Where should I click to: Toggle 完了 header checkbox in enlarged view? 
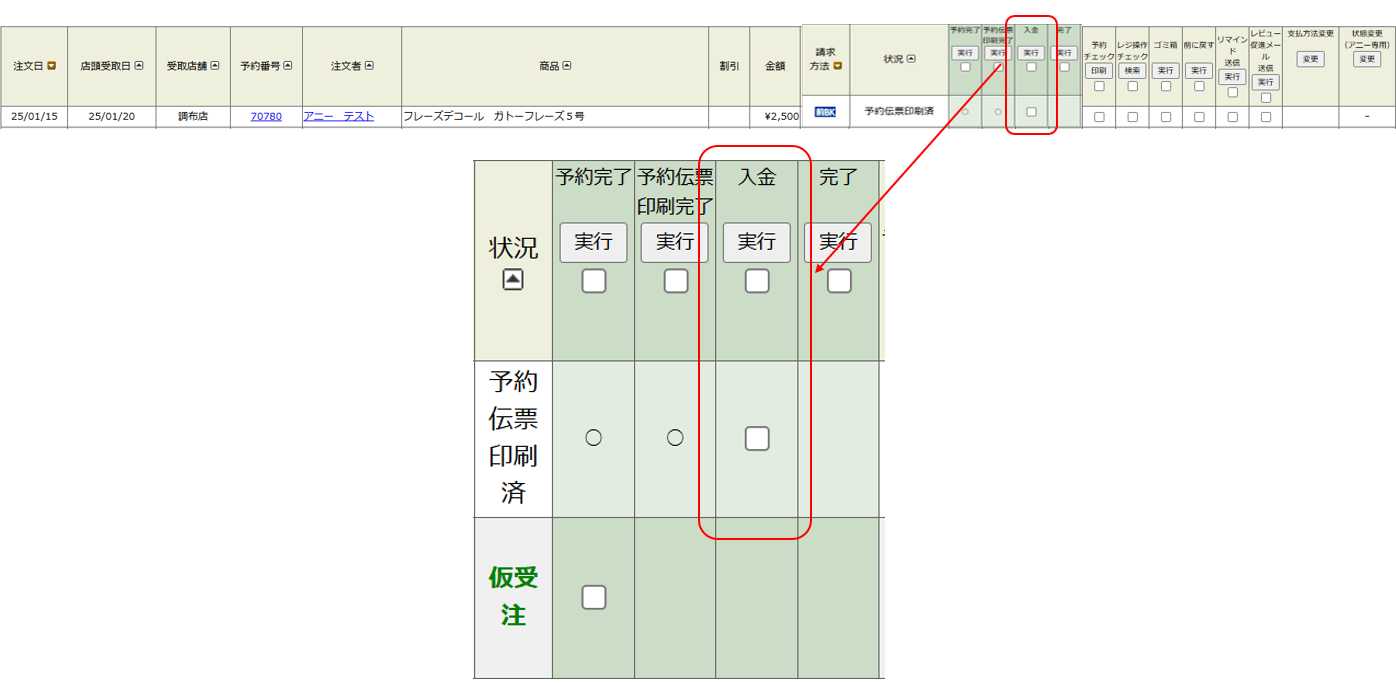pyautogui.click(x=839, y=281)
